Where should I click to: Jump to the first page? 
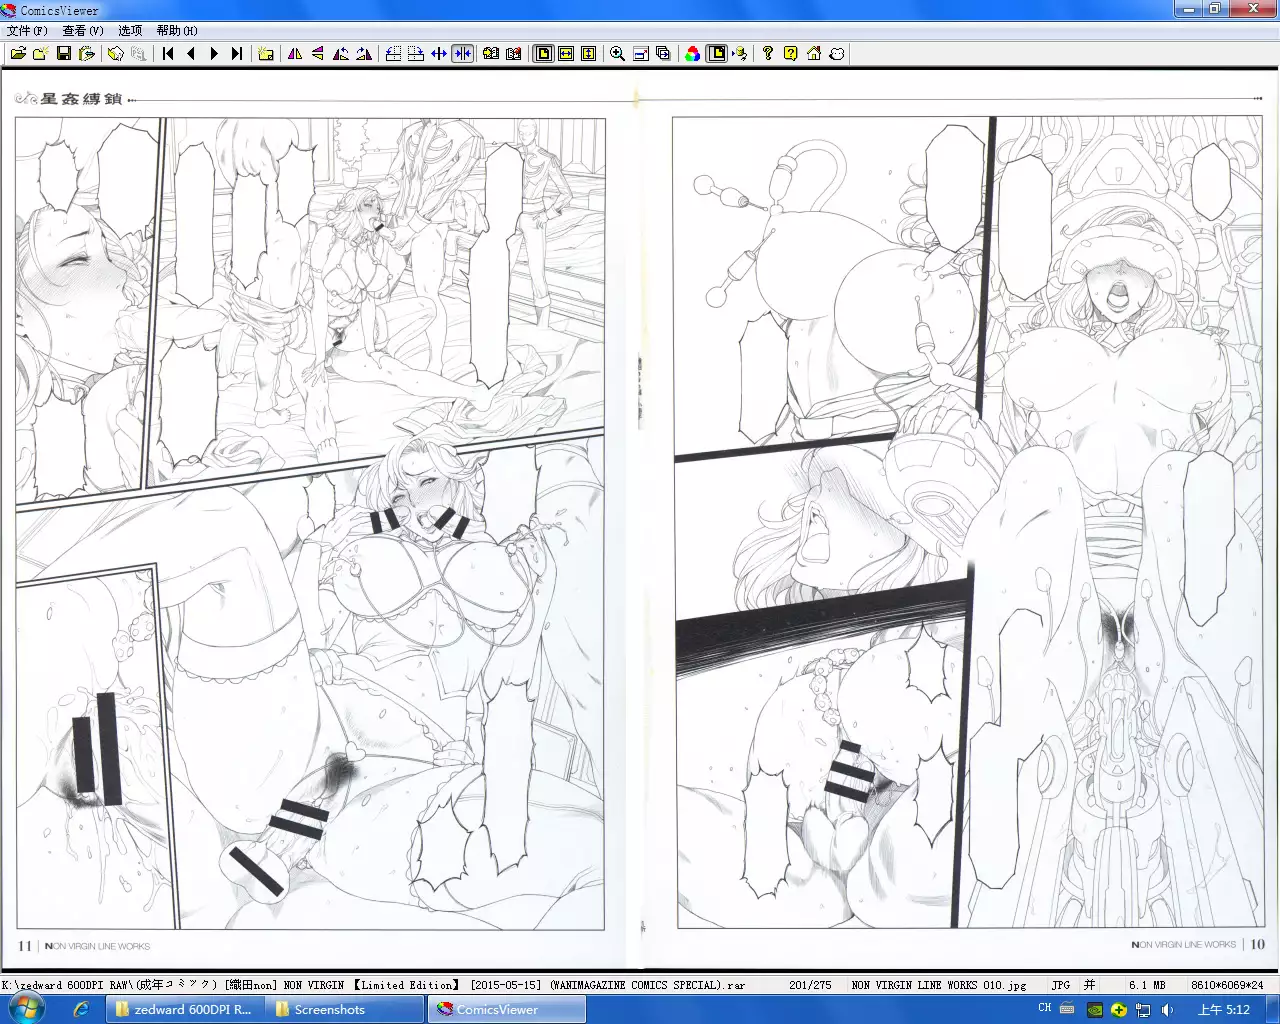[168, 54]
